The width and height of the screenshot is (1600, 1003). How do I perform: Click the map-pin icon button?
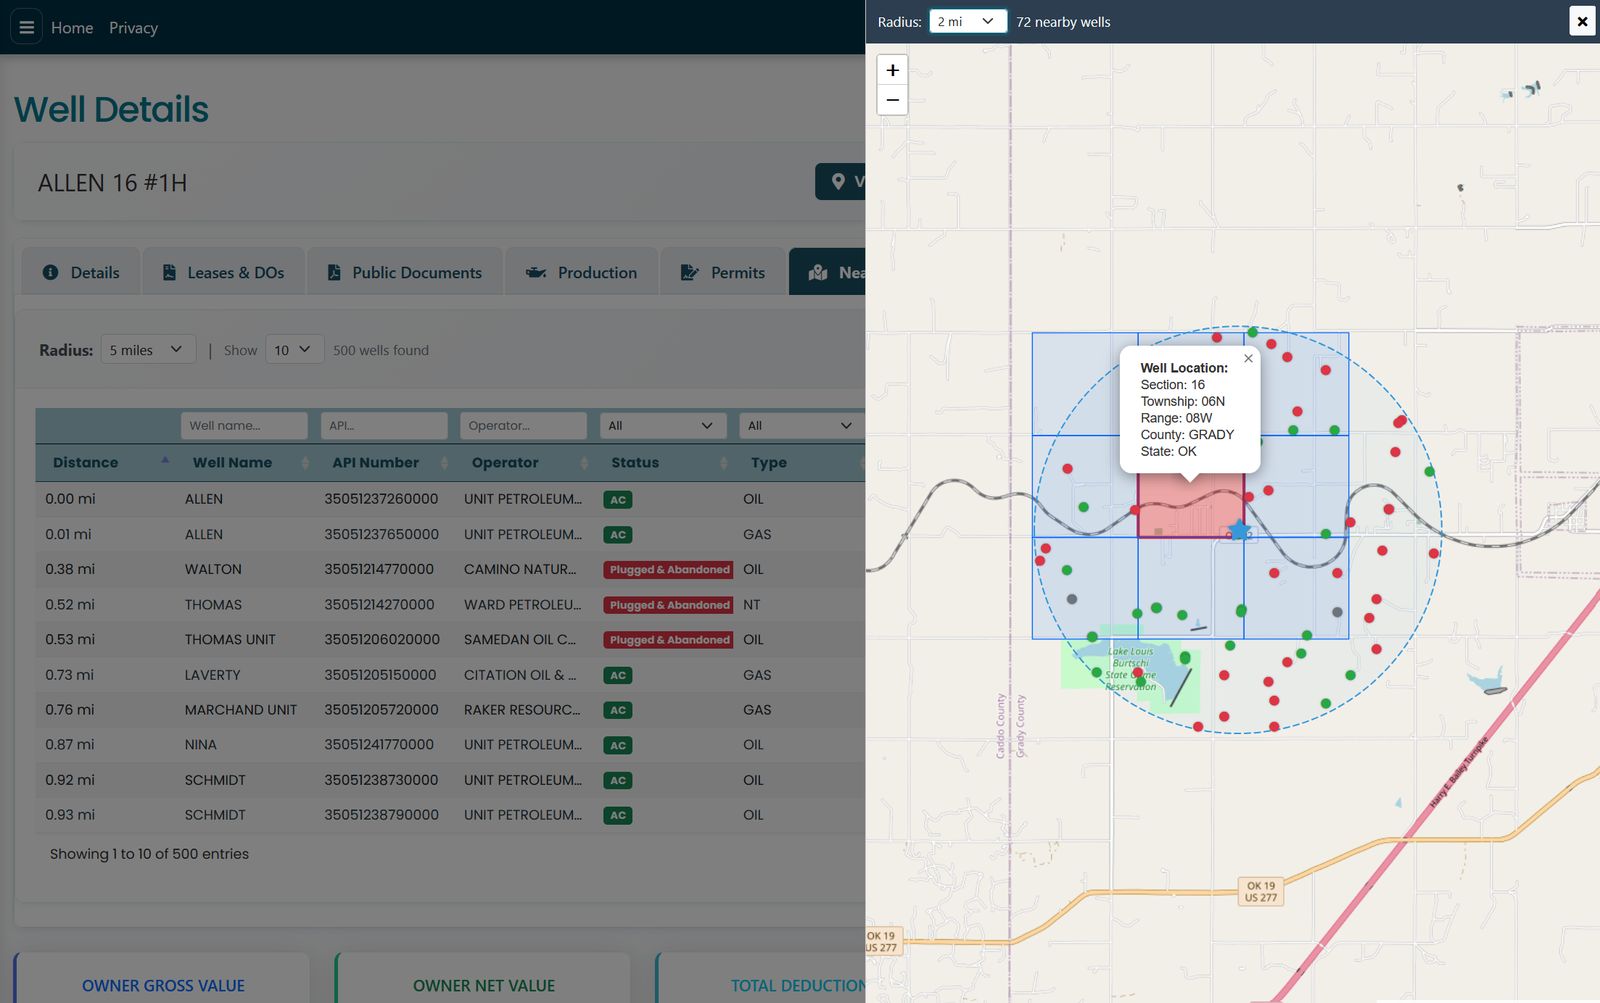coord(838,182)
